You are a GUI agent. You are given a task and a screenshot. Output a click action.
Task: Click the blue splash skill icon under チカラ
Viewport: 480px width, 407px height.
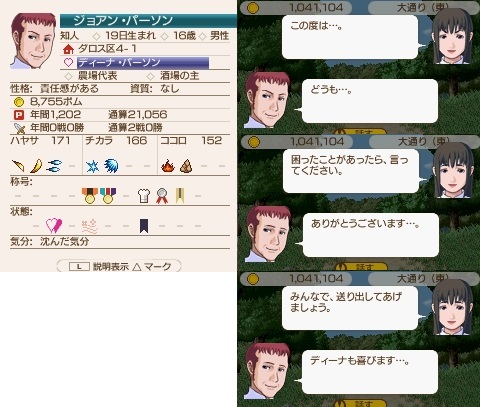tap(111, 166)
